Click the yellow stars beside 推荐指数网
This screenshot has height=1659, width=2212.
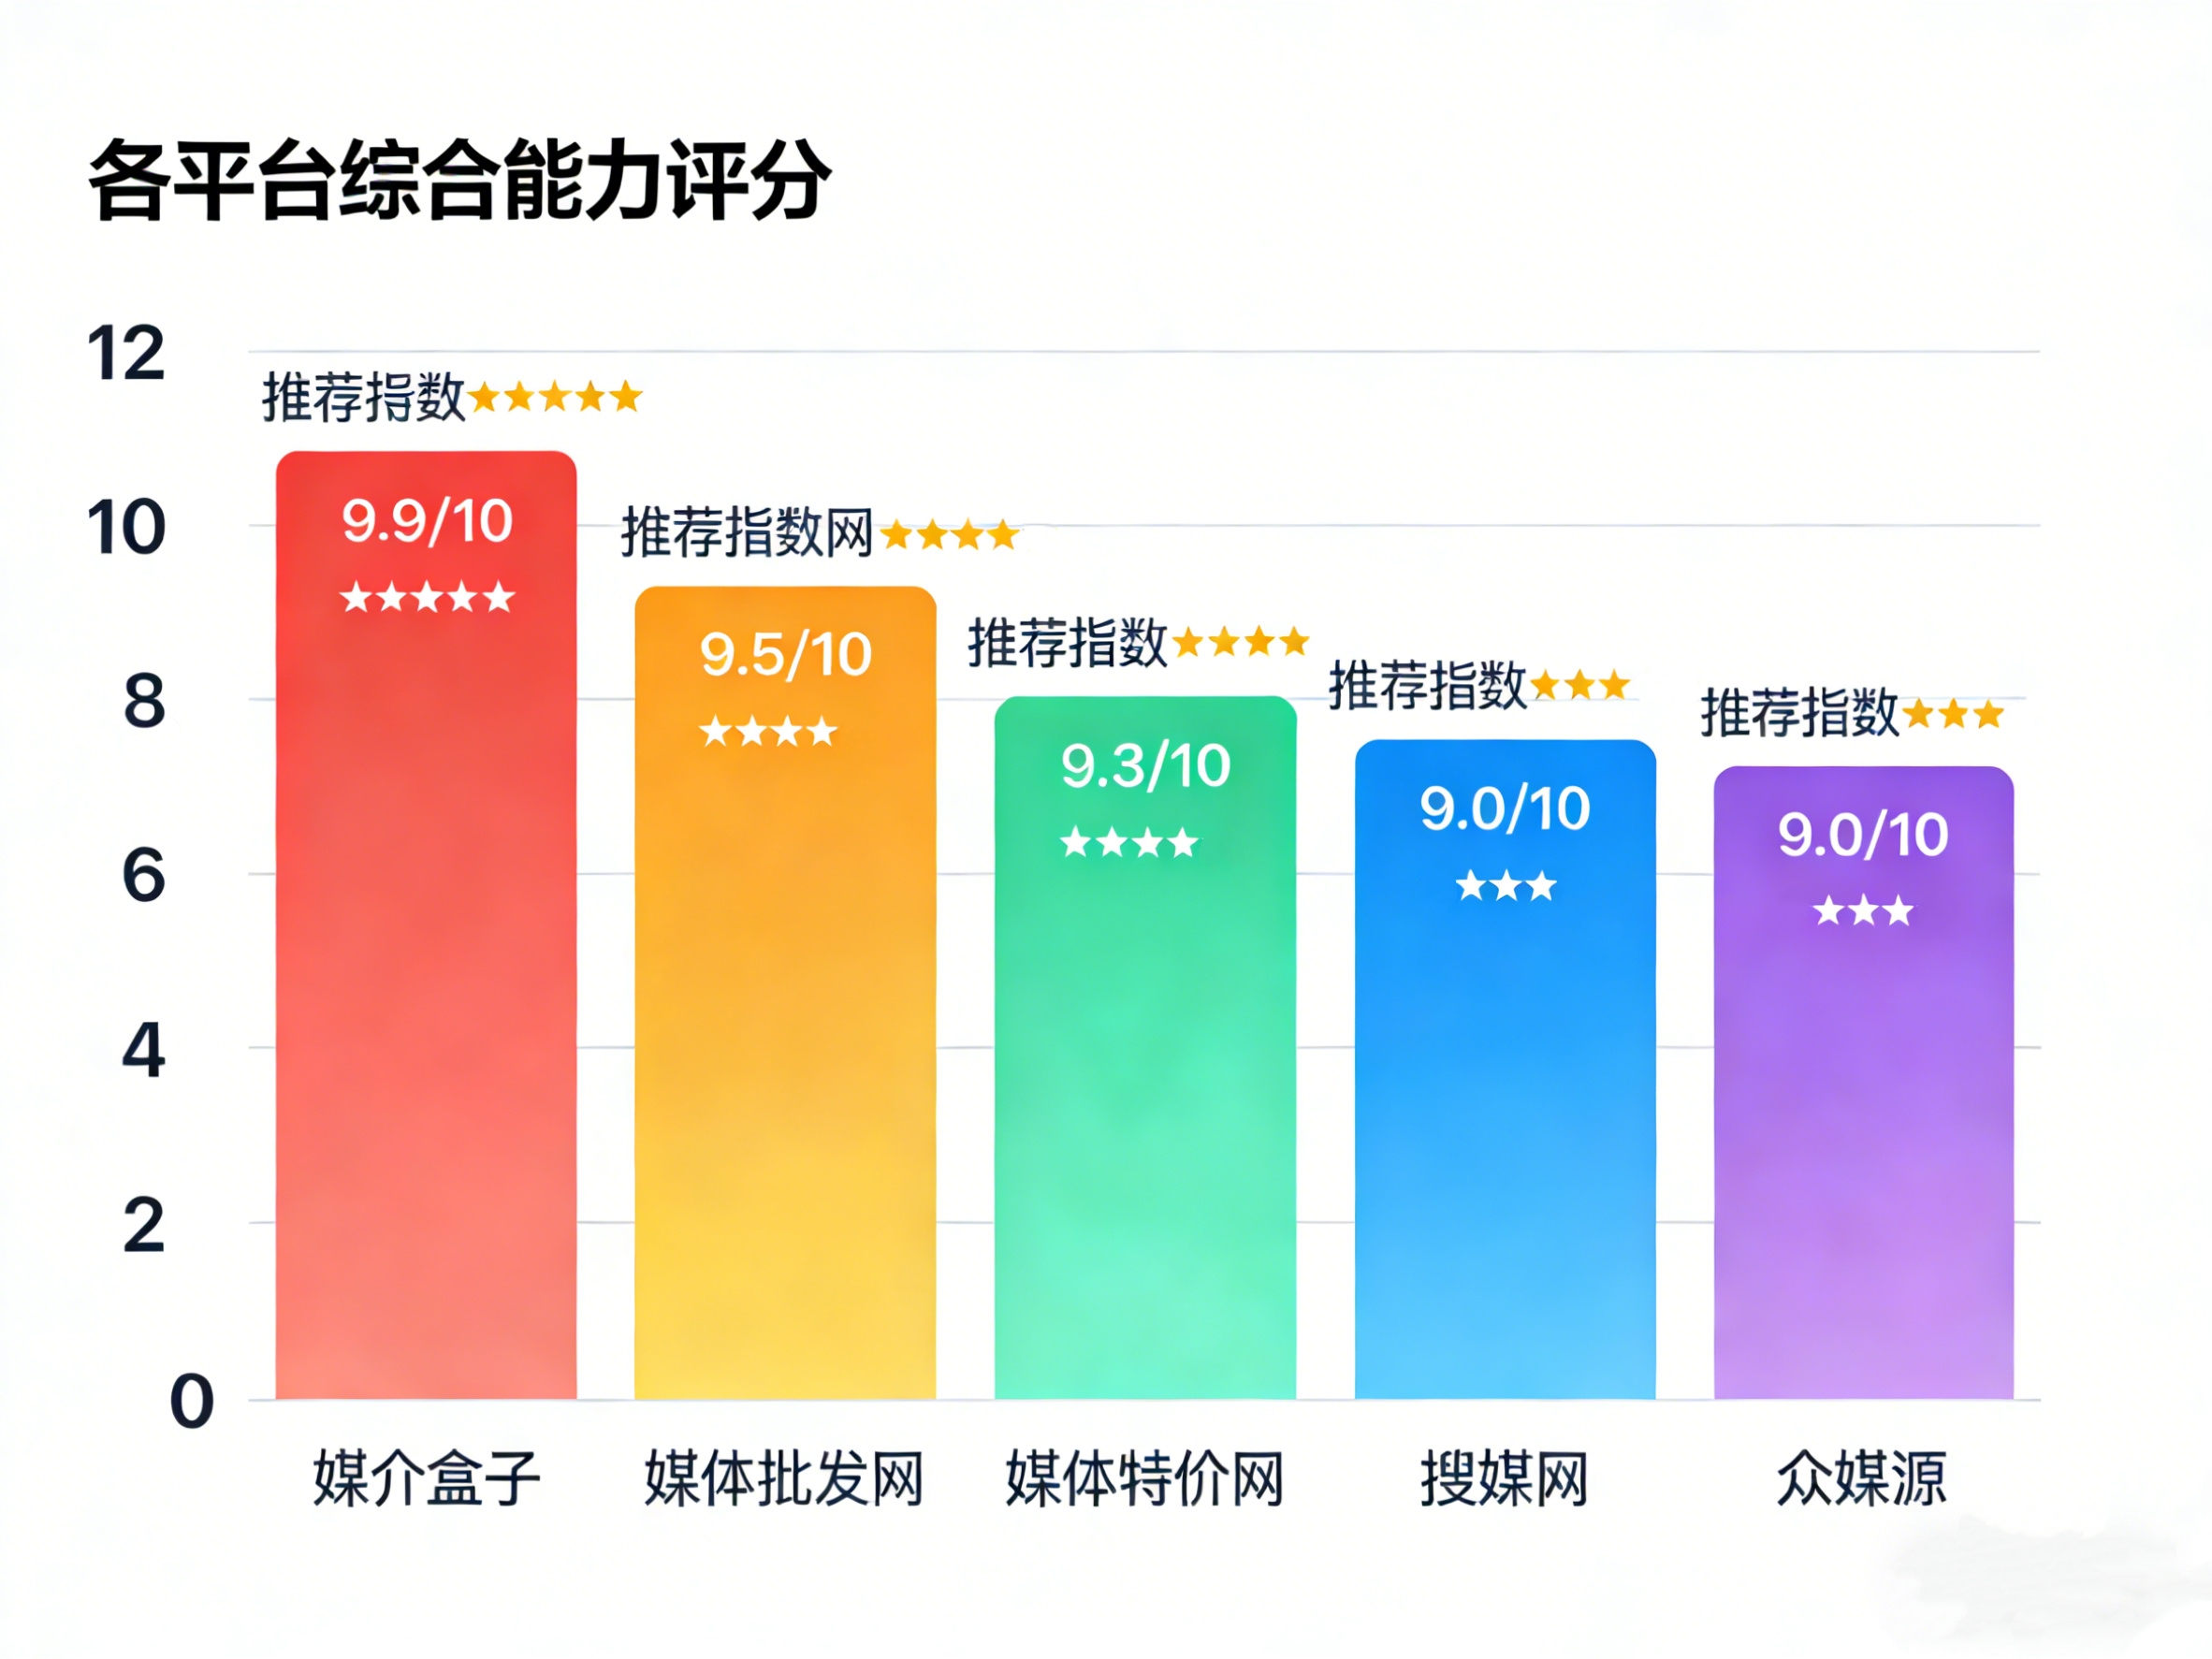[949, 535]
